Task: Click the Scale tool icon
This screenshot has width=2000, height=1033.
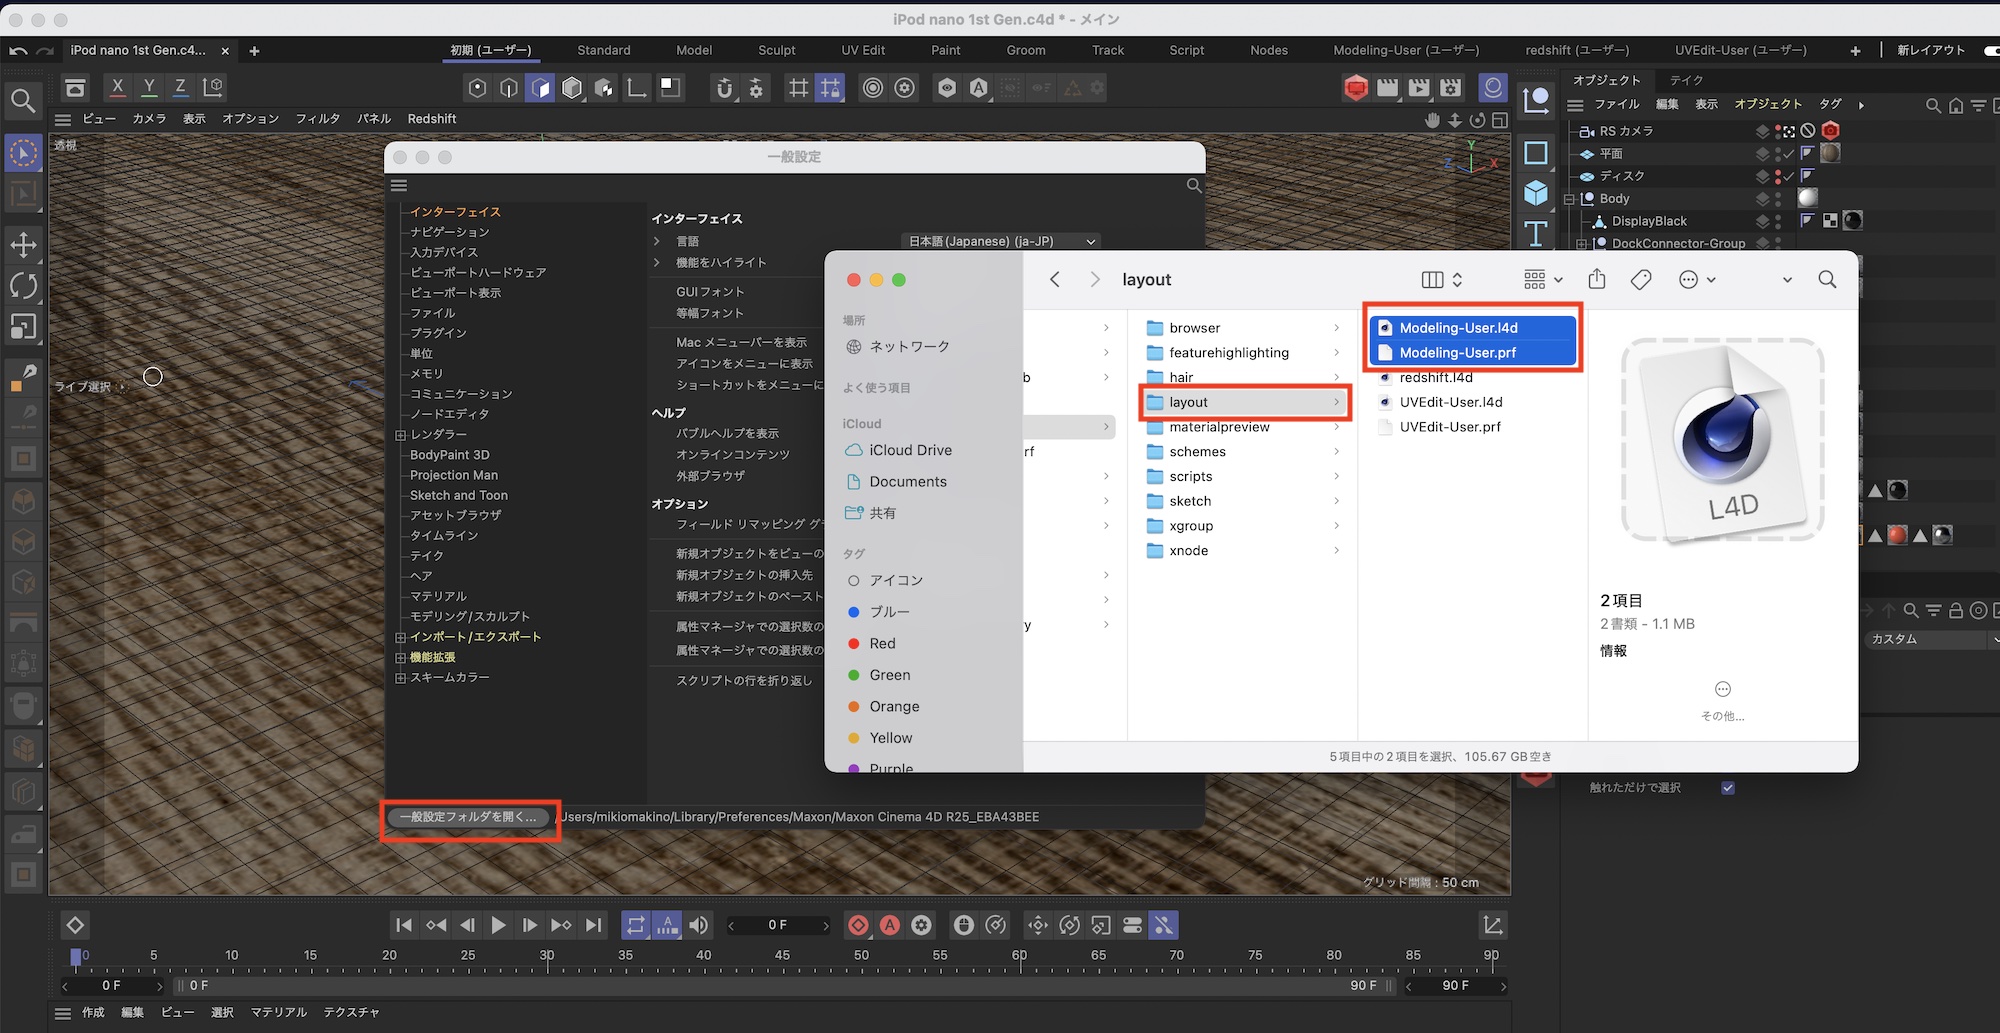Action: (23, 327)
